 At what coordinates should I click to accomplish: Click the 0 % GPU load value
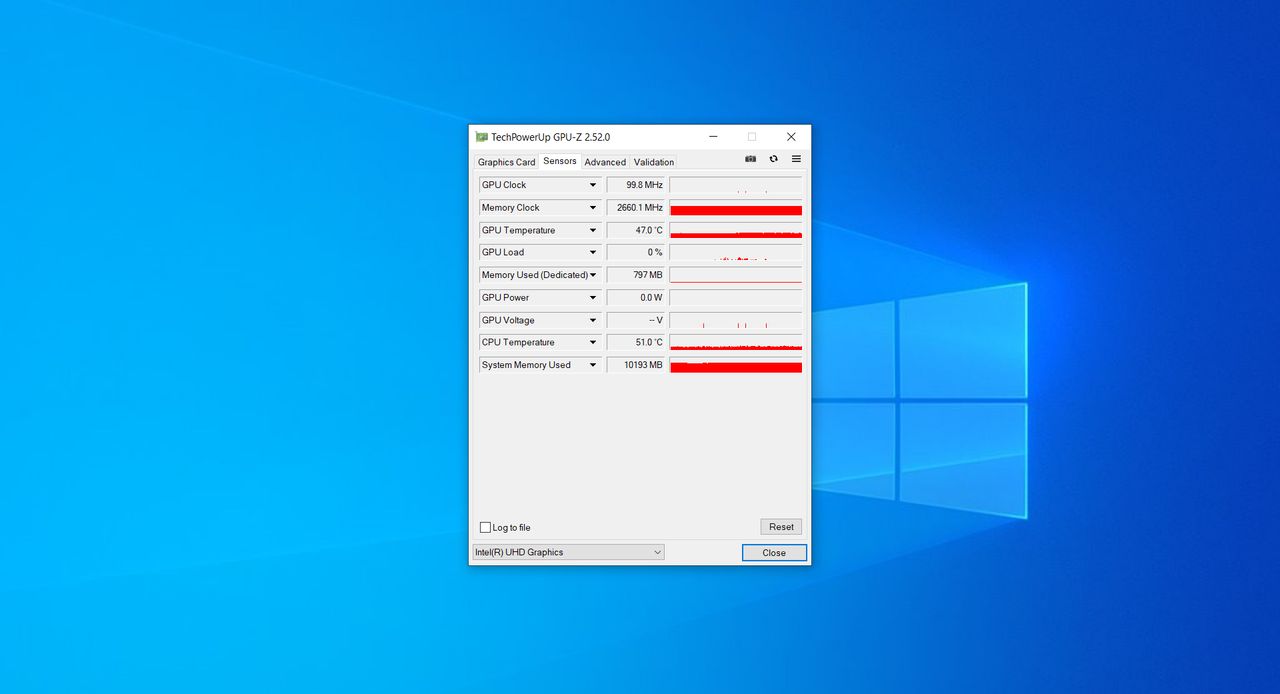[636, 253]
